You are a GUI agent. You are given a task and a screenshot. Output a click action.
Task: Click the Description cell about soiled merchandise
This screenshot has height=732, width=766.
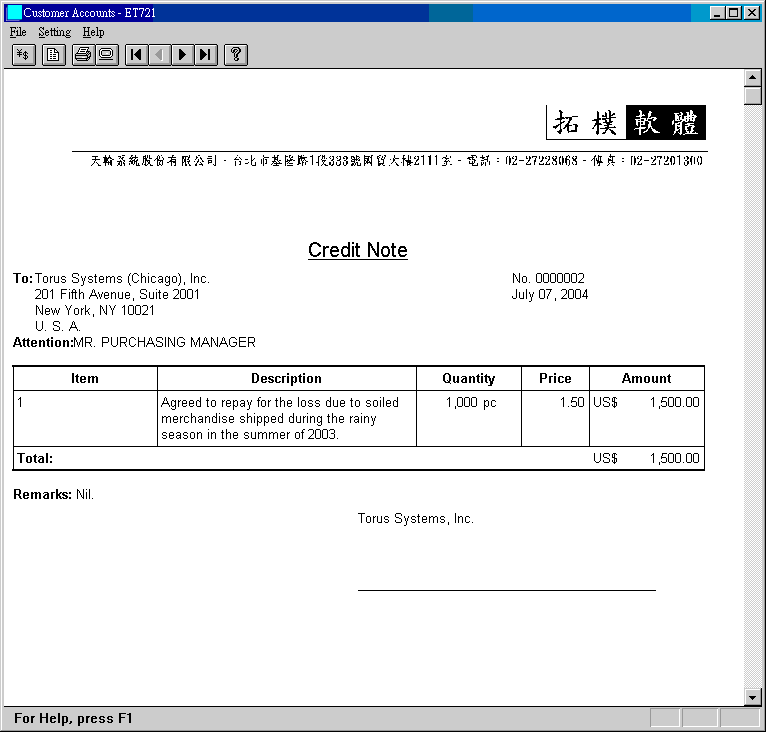tap(286, 418)
